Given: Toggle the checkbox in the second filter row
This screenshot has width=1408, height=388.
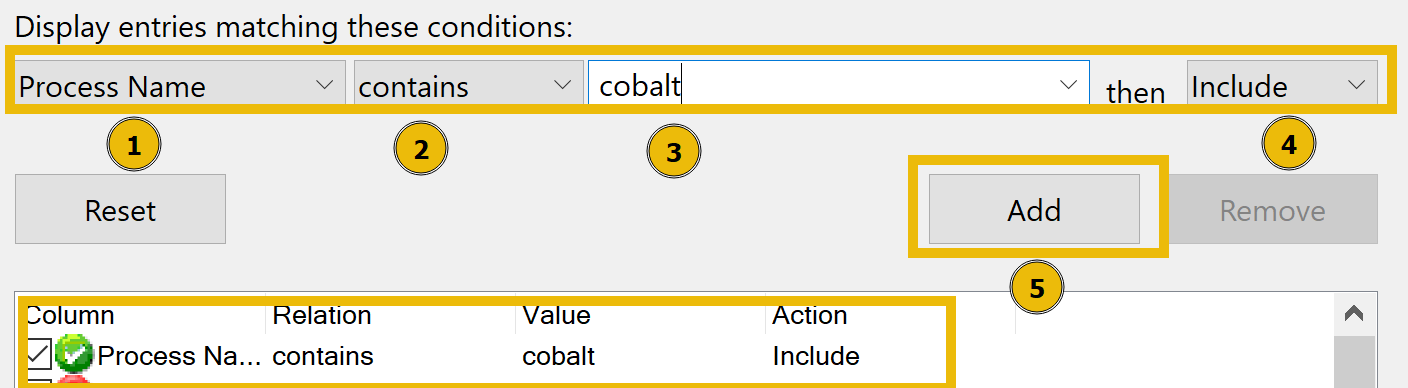Looking at the screenshot, I should (x=38, y=383).
